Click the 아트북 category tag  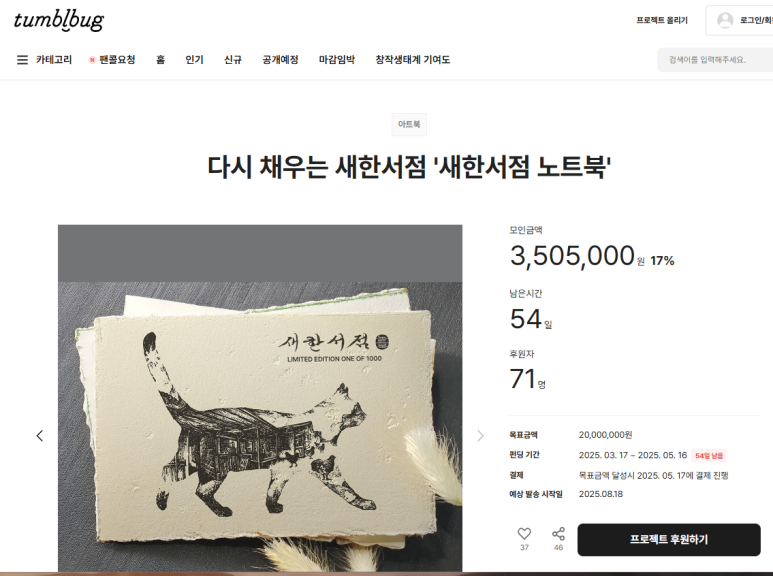[x=409, y=124]
